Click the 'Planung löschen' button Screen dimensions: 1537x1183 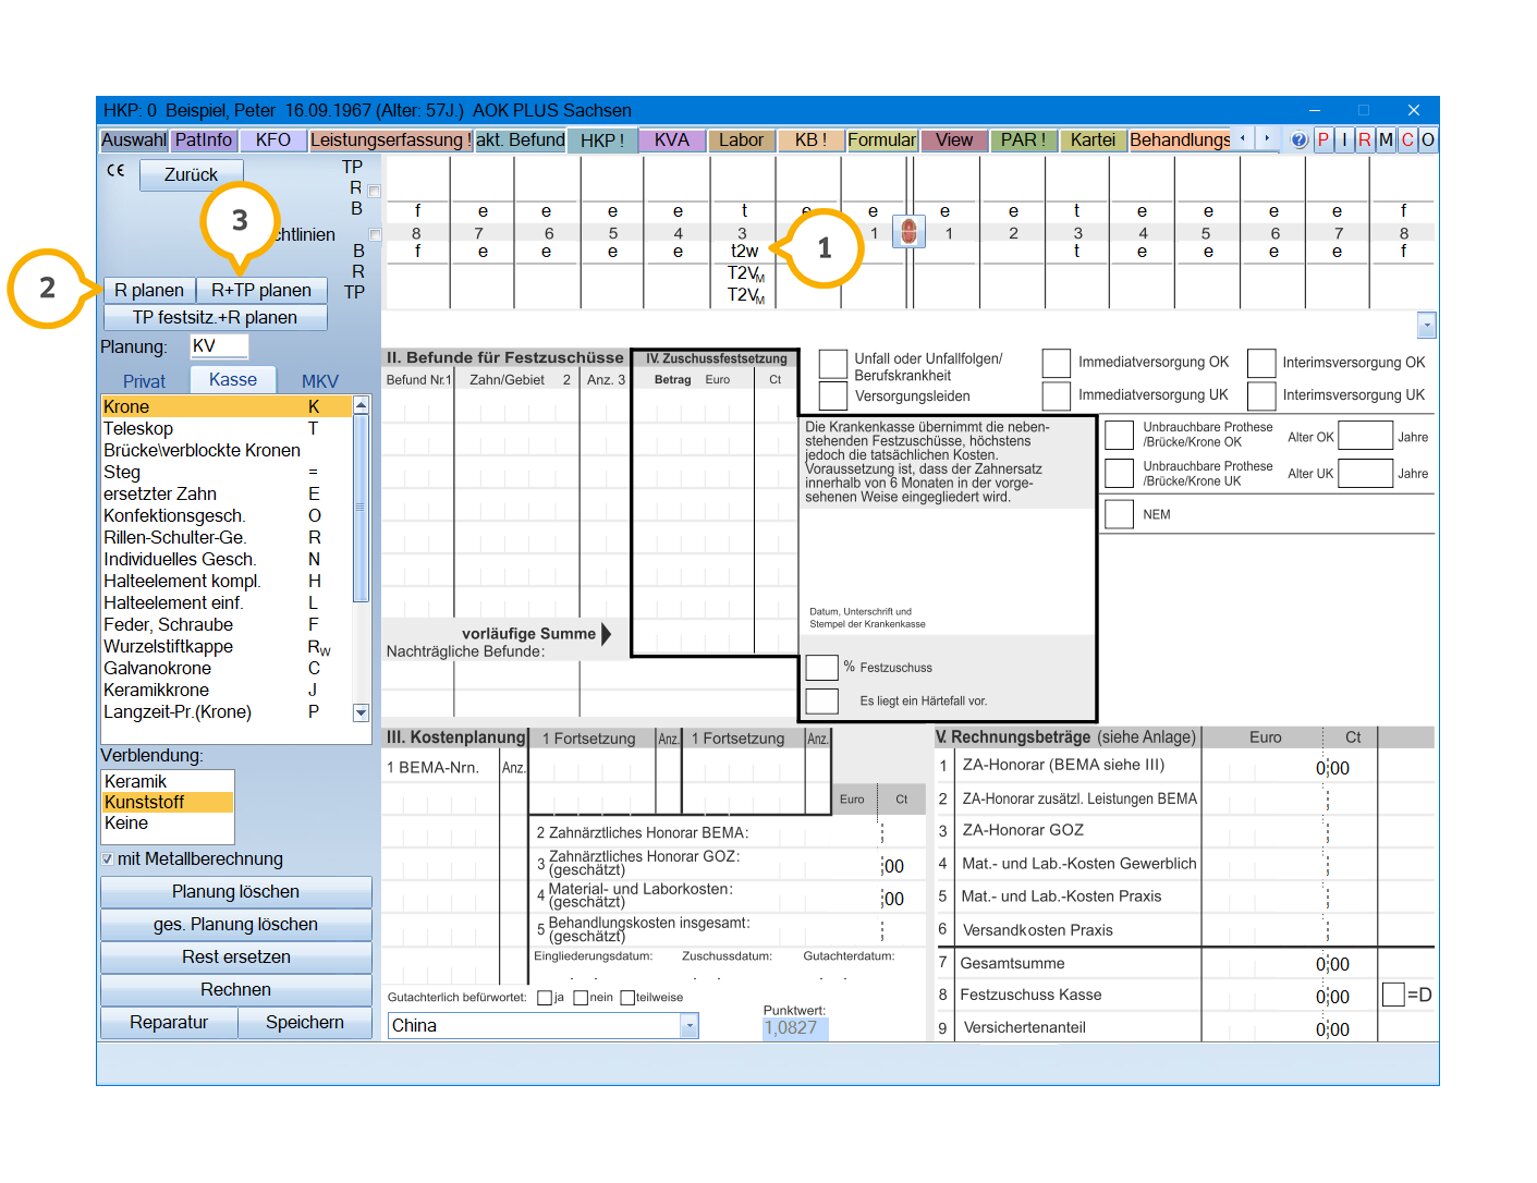point(236,892)
